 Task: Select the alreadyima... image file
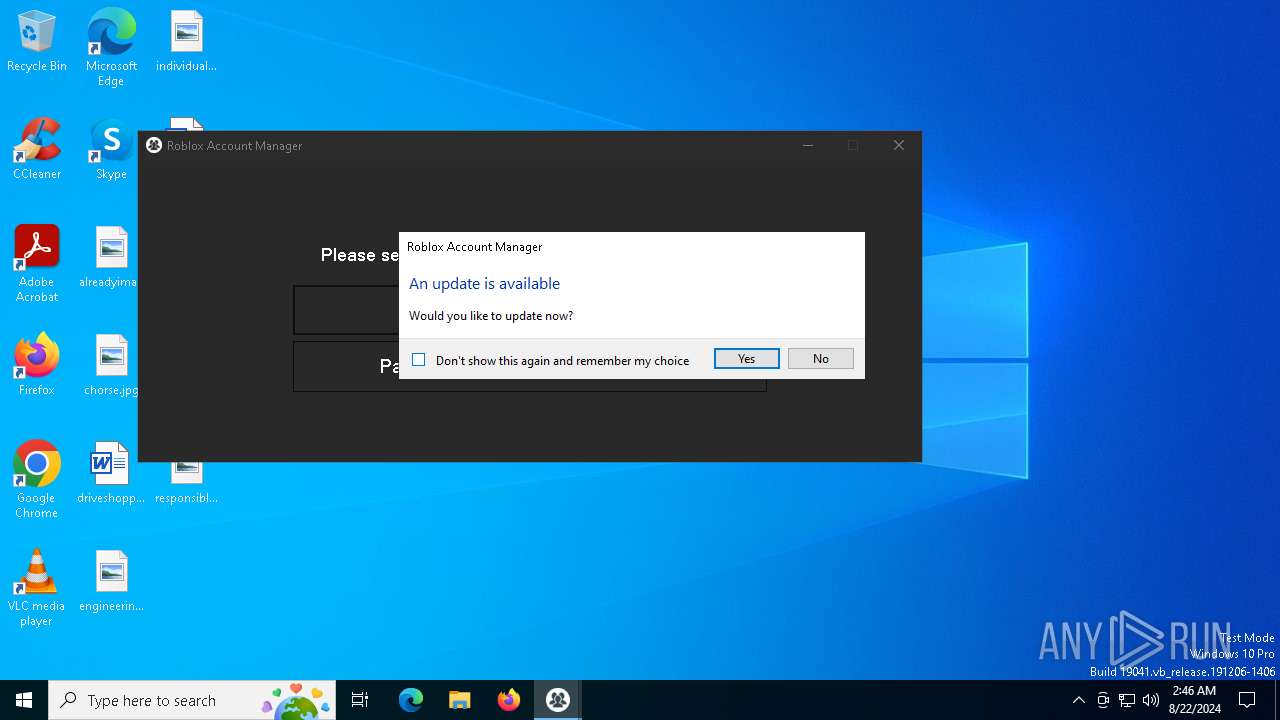111,258
